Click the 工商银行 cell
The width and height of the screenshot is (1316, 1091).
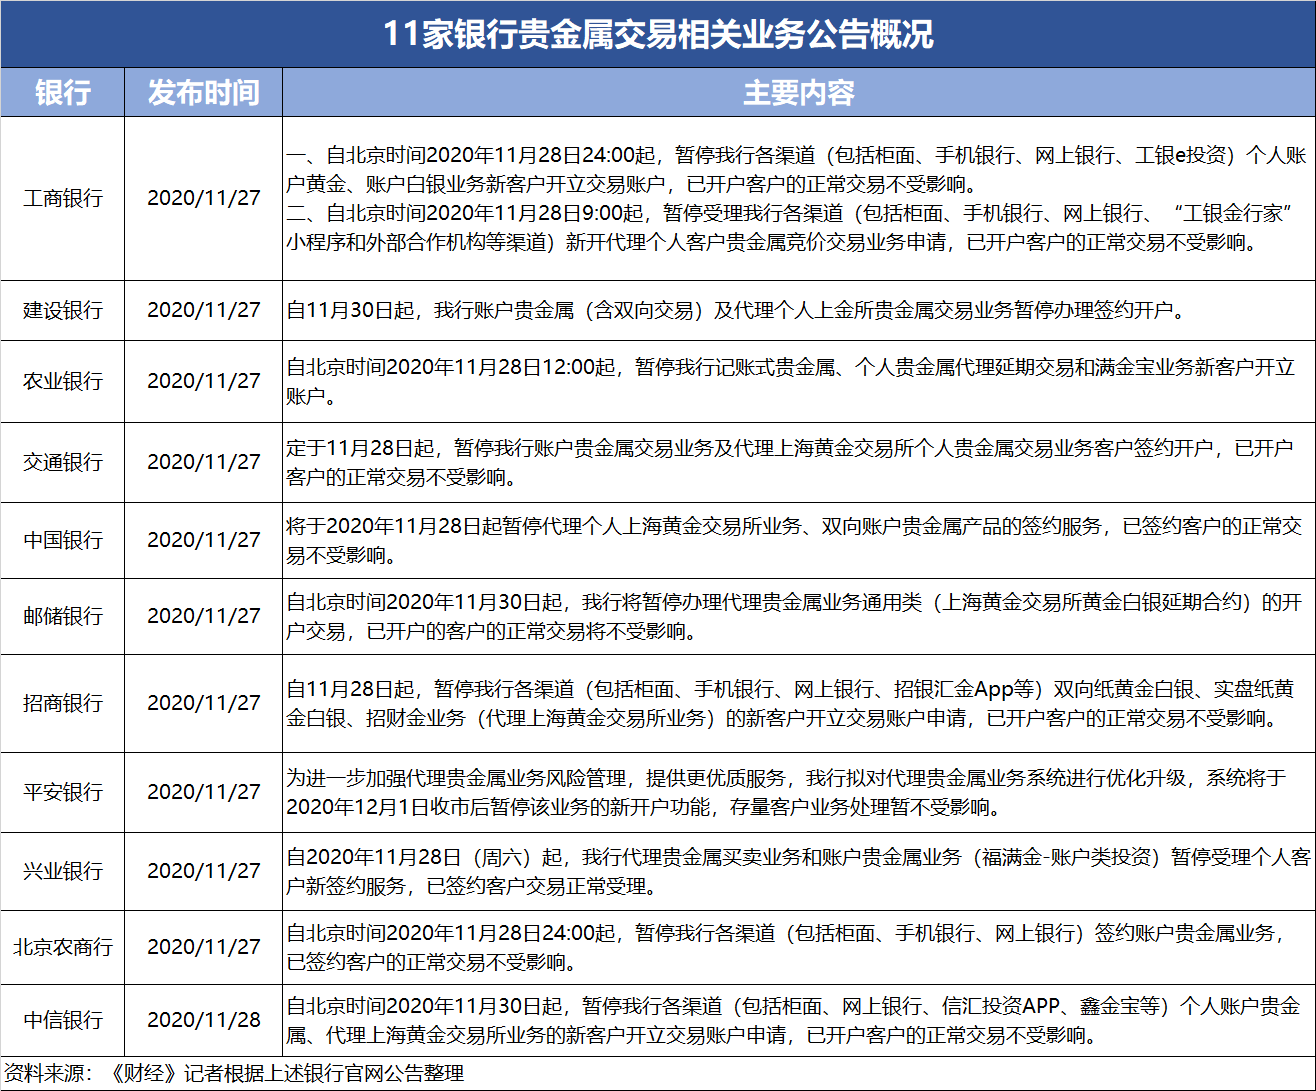pos(62,198)
